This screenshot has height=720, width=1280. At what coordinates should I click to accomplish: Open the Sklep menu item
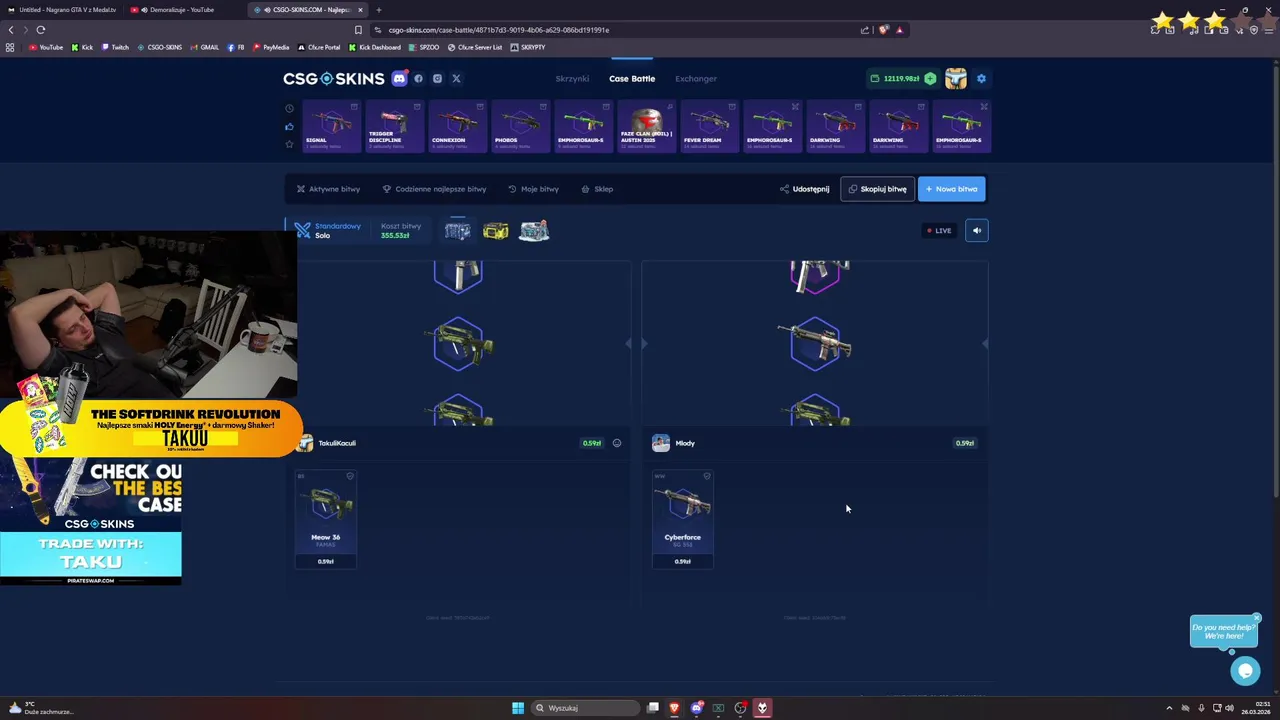pos(597,189)
